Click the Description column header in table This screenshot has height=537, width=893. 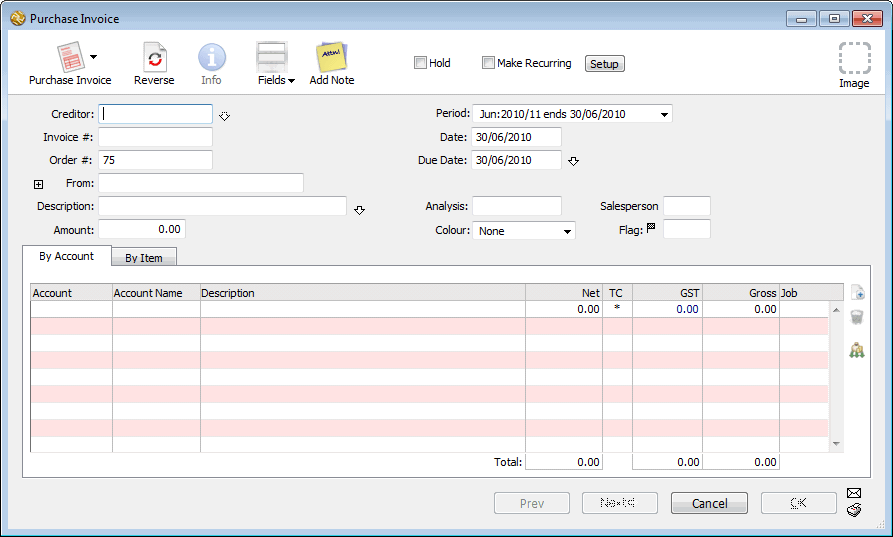pos(363,293)
